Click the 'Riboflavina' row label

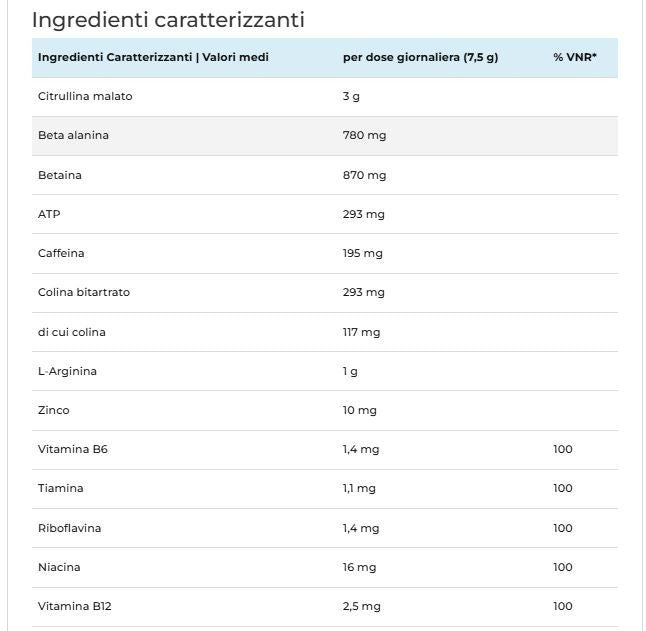(x=69, y=528)
